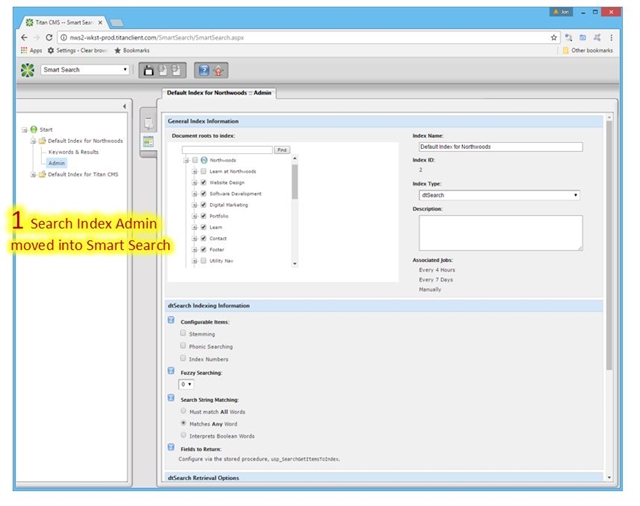
Task: Click into the Description text area
Action: [x=501, y=233]
